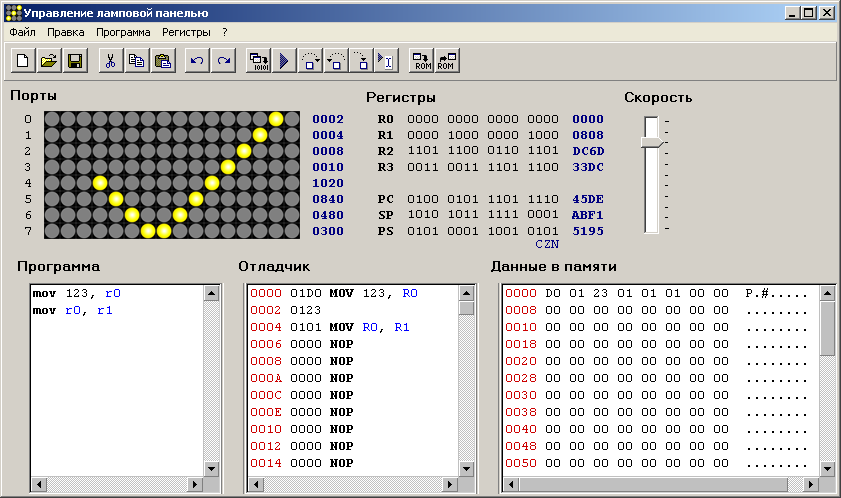Toggle the lit lamp in port row 2
This screenshot has height=498, width=841.
244,151
